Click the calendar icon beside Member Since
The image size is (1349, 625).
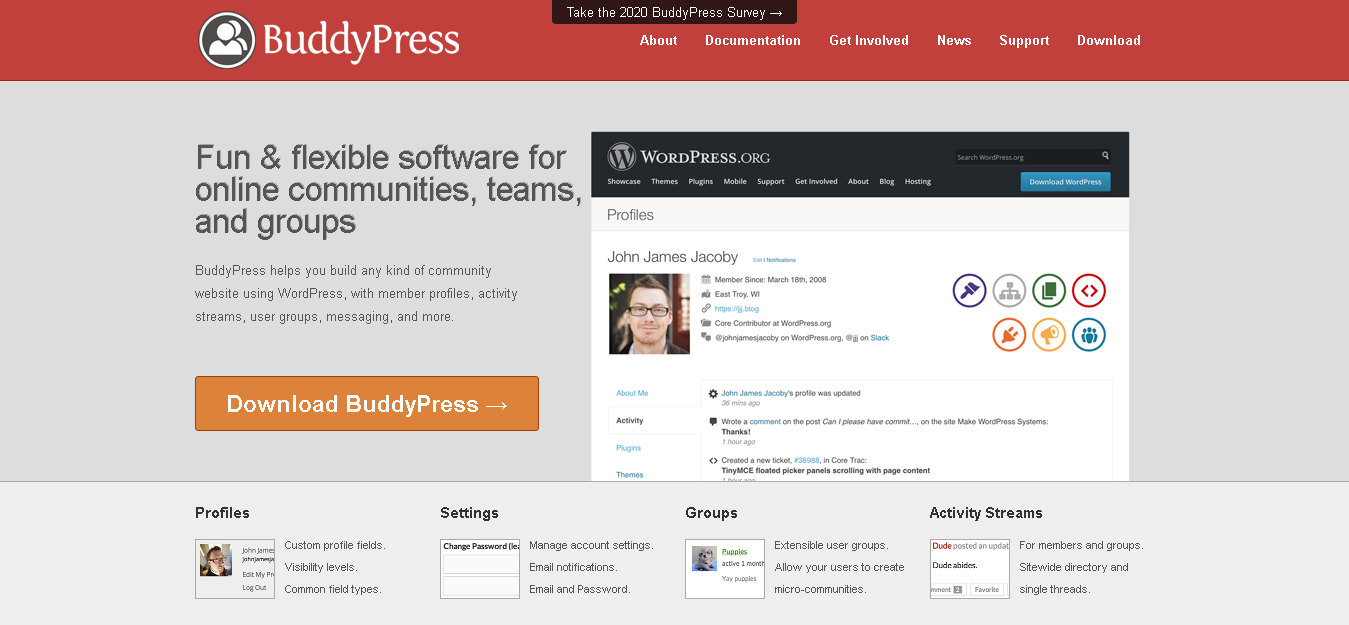706,280
